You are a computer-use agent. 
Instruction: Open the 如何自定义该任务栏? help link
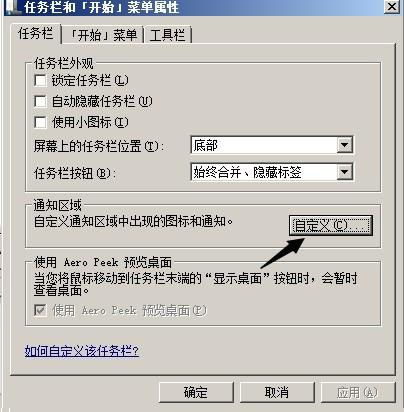(x=82, y=351)
